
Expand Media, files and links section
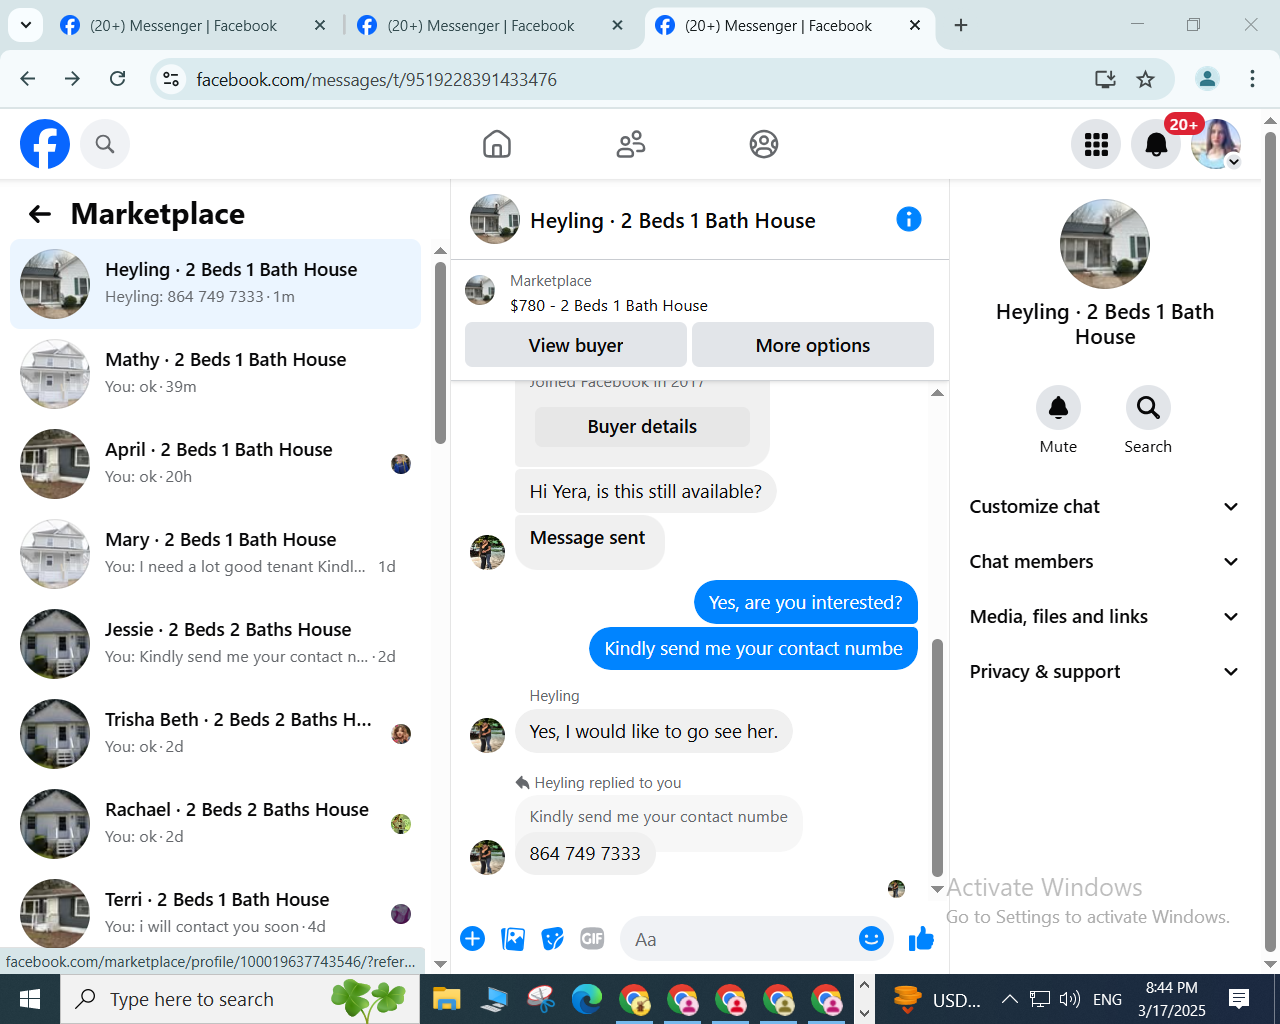(1105, 617)
